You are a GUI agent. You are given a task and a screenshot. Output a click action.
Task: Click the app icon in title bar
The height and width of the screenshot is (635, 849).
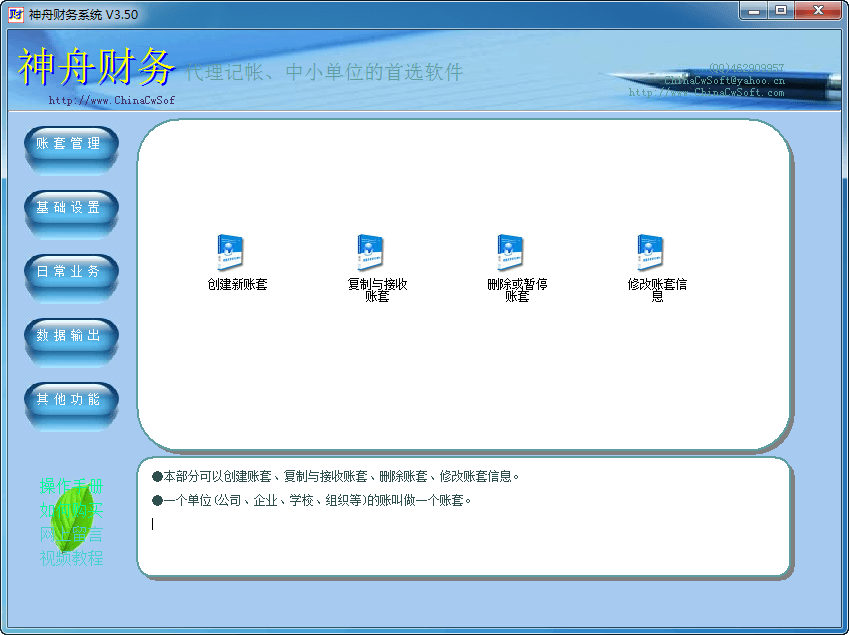click(x=15, y=12)
